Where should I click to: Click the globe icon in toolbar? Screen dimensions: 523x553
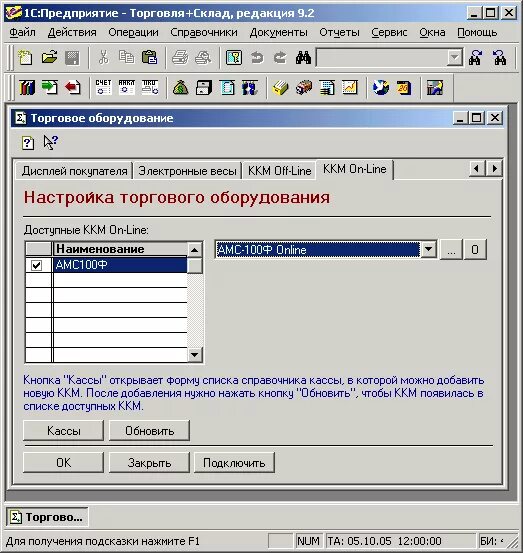coord(381,87)
